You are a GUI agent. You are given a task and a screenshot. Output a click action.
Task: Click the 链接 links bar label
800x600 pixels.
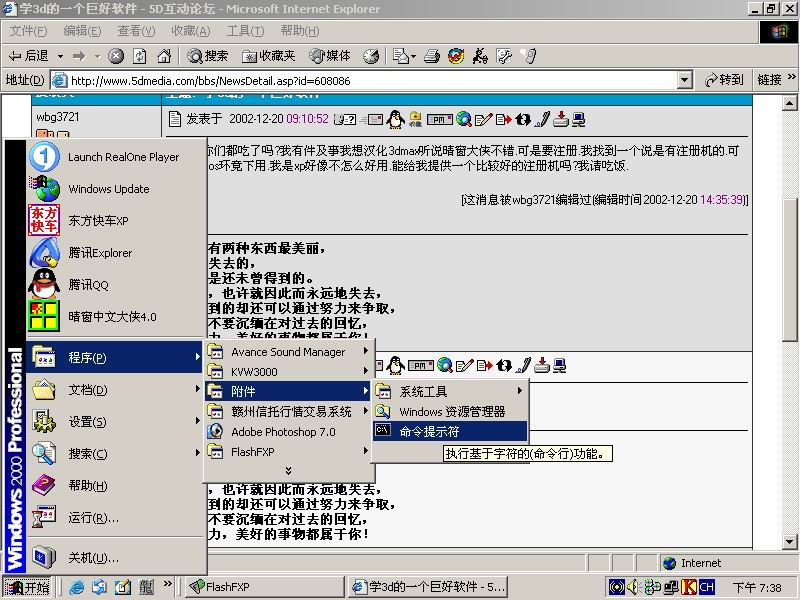click(x=769, y=80)
